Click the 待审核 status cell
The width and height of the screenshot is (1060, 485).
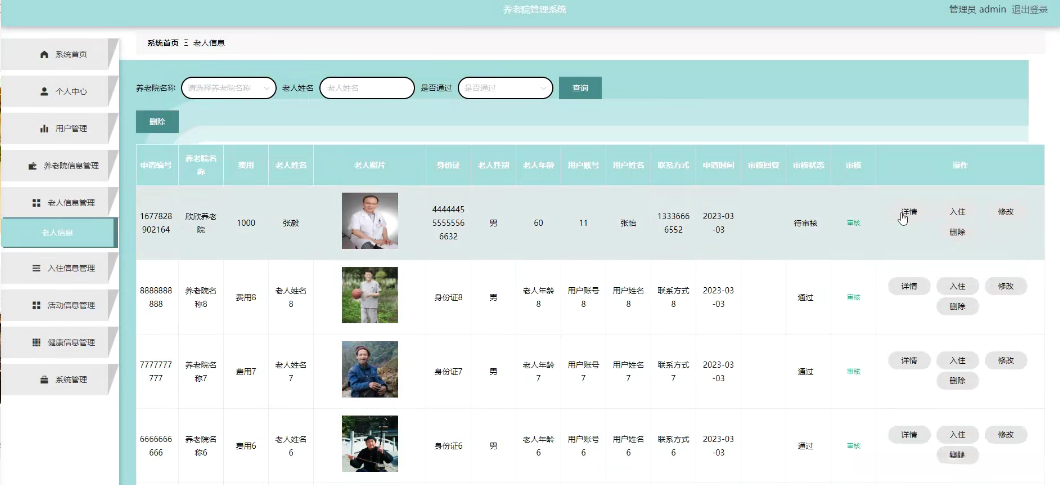809,223
